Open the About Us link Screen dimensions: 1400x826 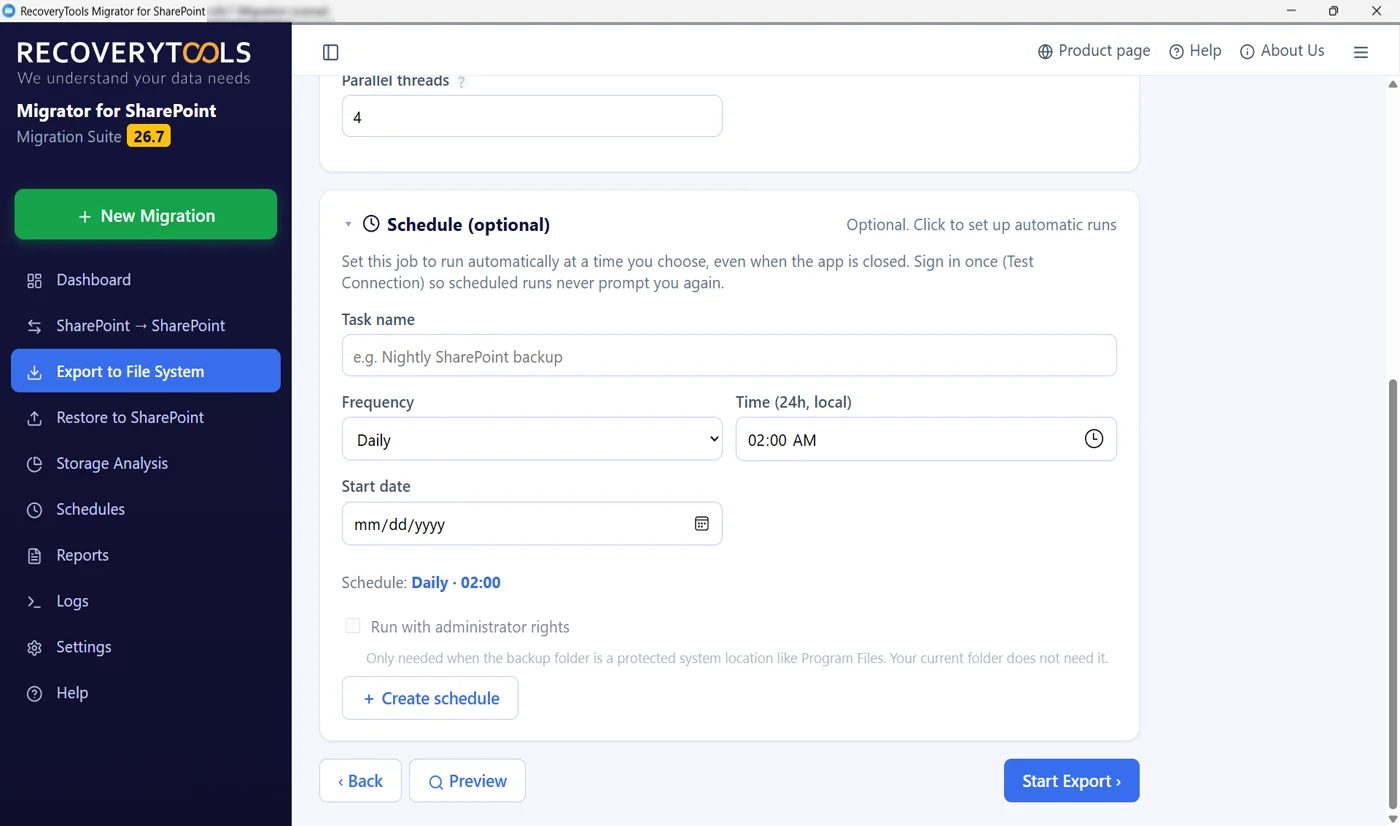[x=1282, y=51]
